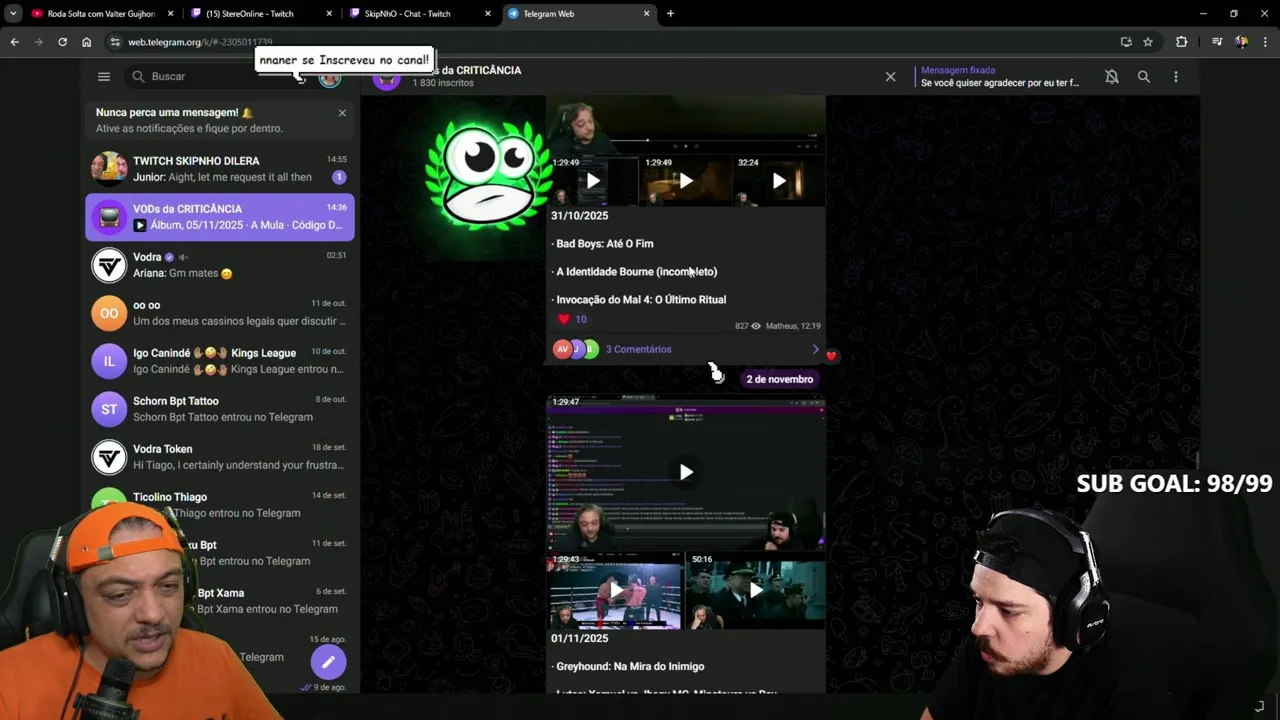Switch to the 'Roda Solta com Valter Guijhon' tab
The height and width of the screenshot is (720, 1280).
(101, 14)
